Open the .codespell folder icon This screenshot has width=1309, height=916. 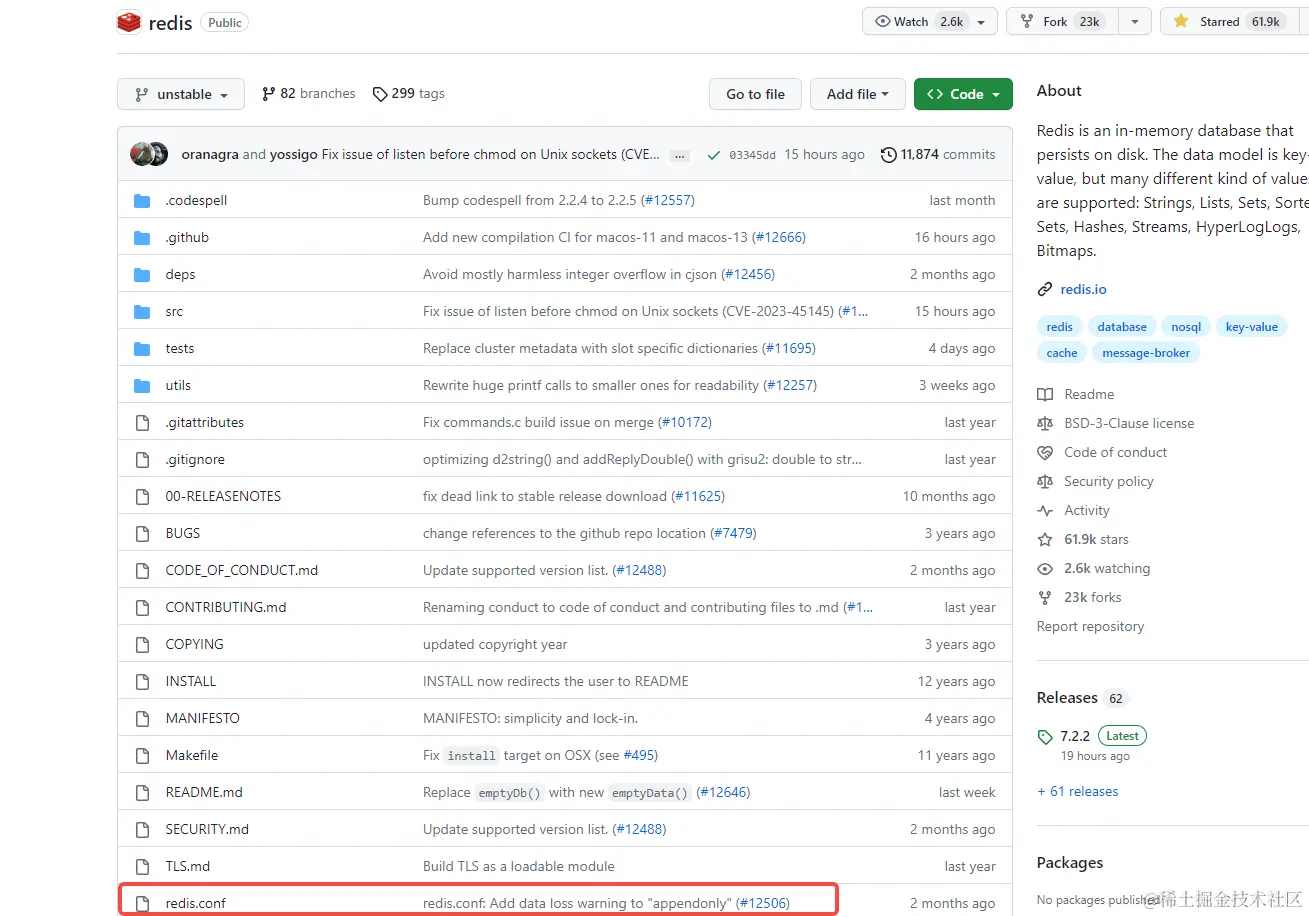(x=142, y=201)
